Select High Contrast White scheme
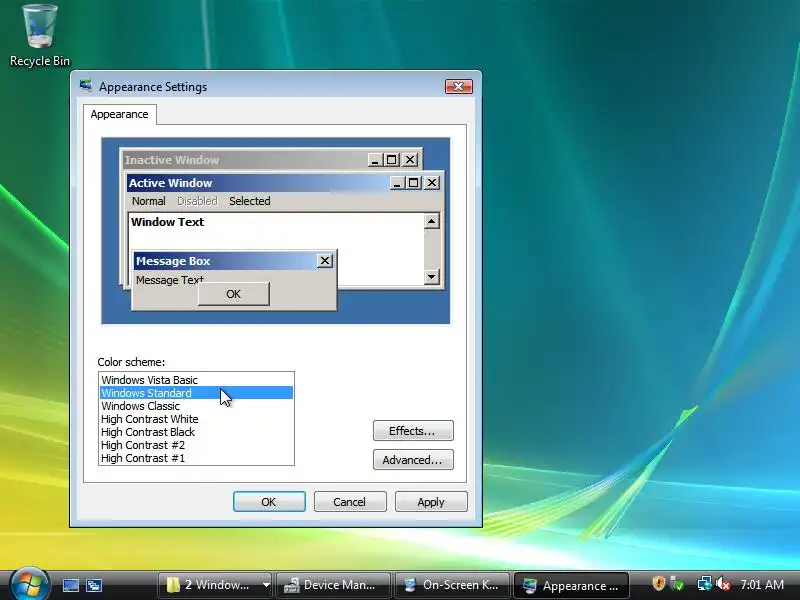Image resolution: width=800 pixels, height=600 pixels. pyautogui.click(x=196, y=419)
